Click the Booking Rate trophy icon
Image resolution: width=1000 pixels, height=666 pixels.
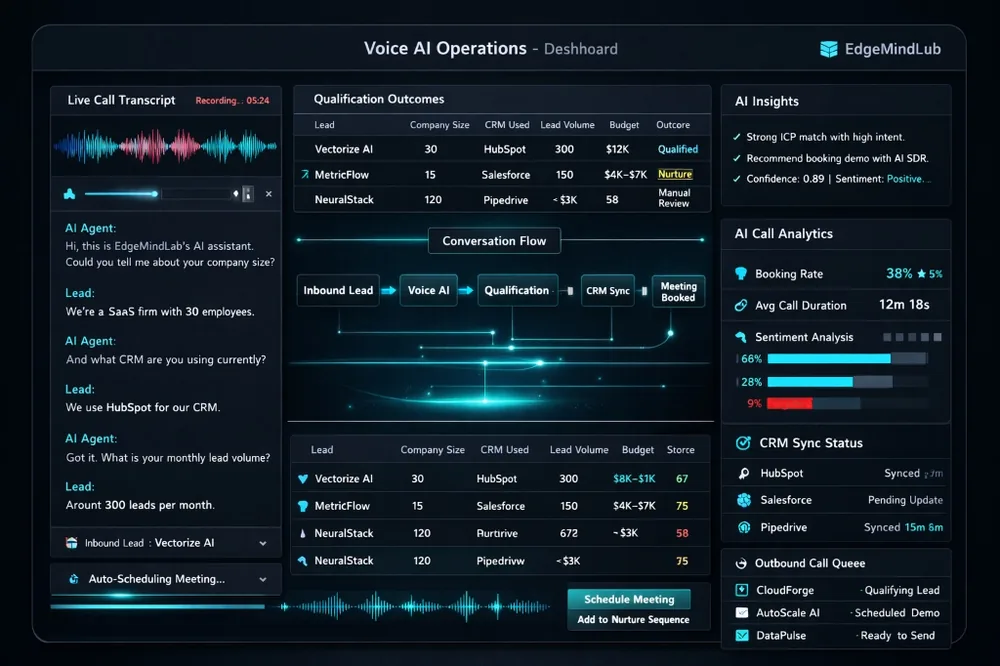point(741,274)
